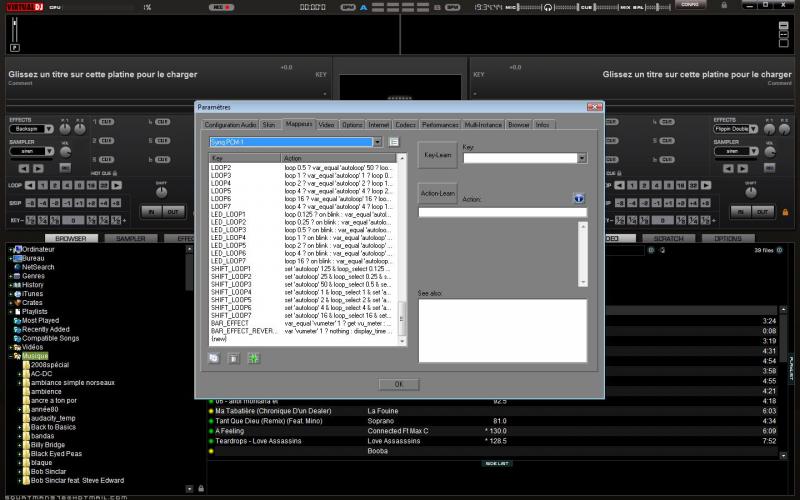Click the copy mapping icon below the key list
Viewport: 800px width, 500px height.
coord(214,358)
